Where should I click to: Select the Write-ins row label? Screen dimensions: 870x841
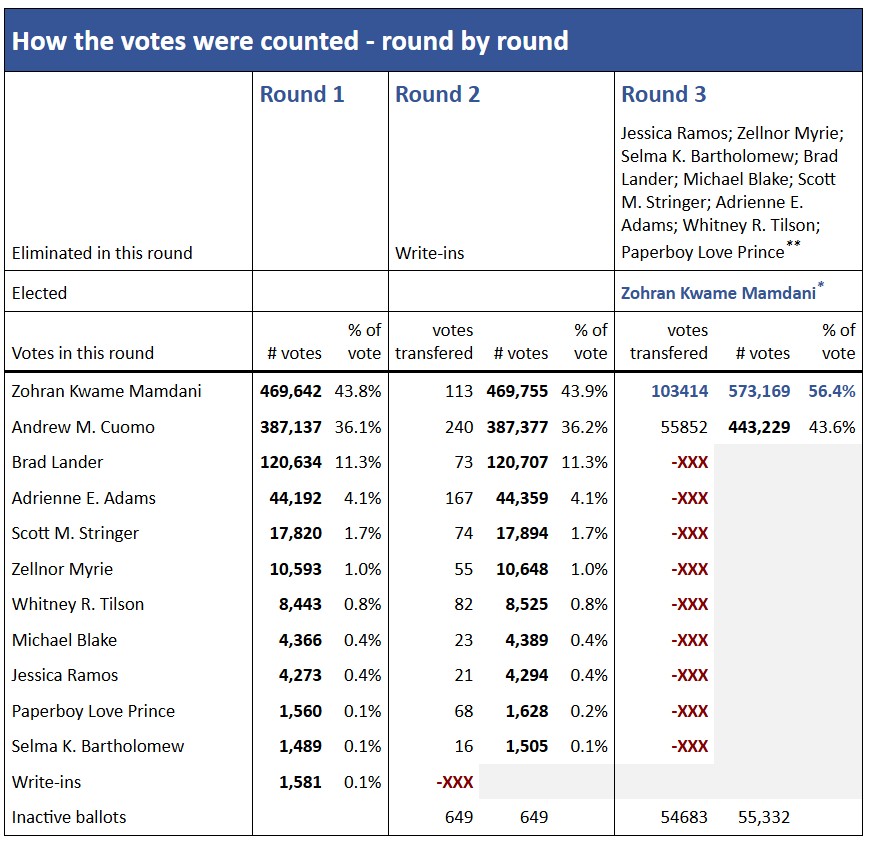pos(42,782)
